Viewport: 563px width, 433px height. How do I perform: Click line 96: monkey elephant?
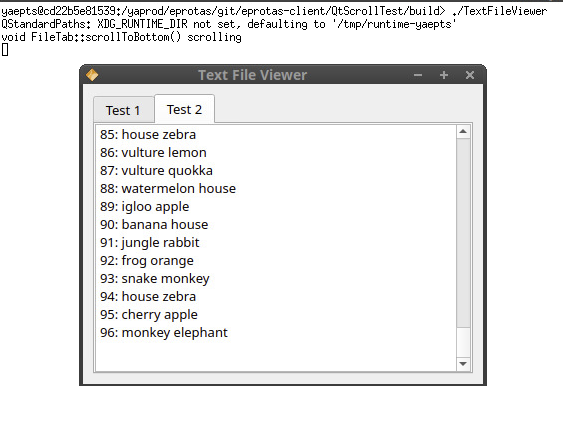click(x=164, y=333)
